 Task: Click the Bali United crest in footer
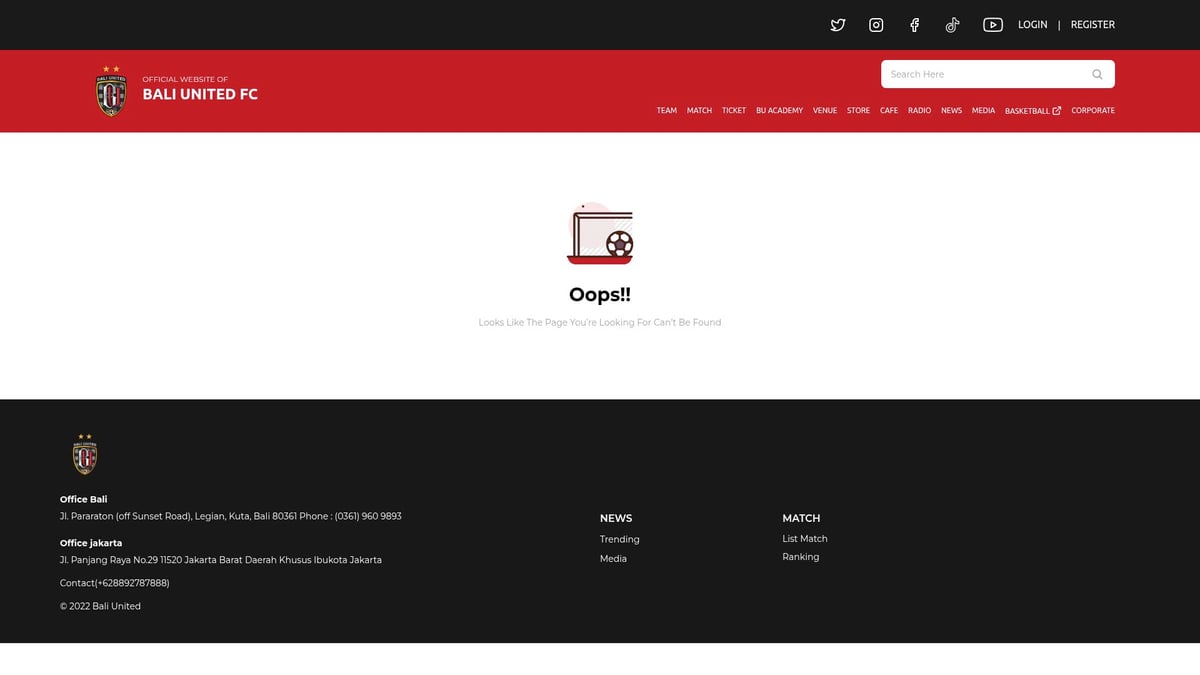[85, 454]
